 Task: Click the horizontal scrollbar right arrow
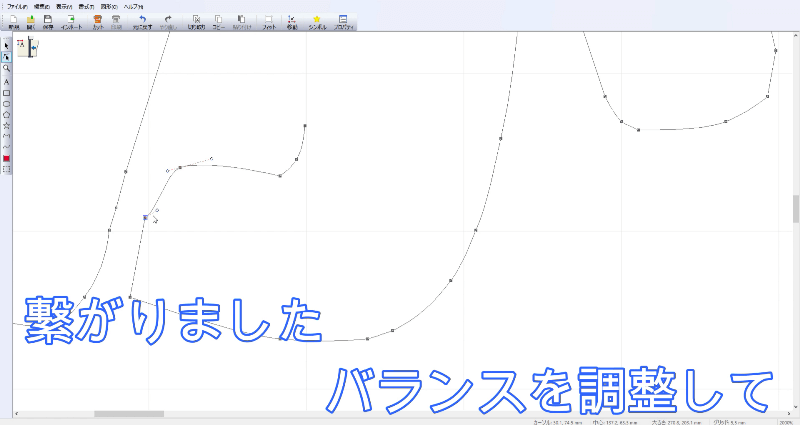(x=789, y=414)
